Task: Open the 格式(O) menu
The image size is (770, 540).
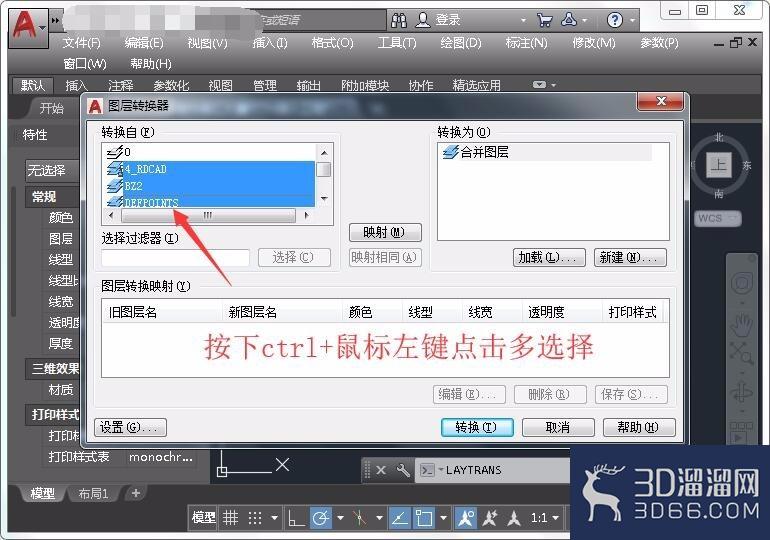Action: [x=332, y=43]
